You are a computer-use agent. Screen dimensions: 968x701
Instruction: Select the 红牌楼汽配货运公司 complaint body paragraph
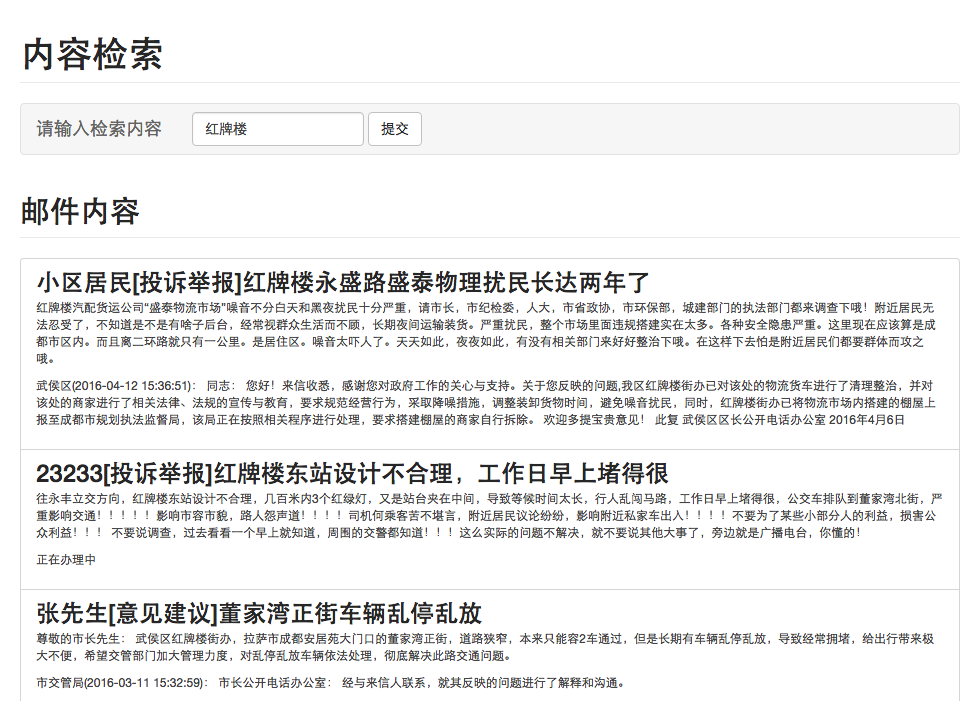[486, 333]
